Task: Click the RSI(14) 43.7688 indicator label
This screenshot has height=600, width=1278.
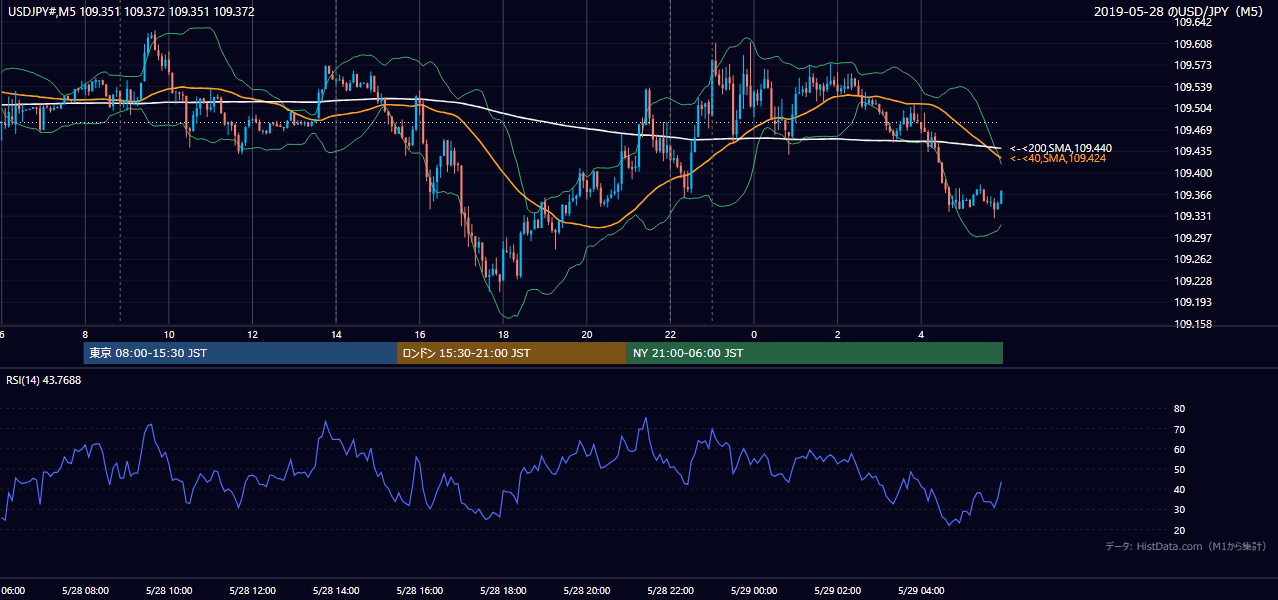Action: (44, 380)
